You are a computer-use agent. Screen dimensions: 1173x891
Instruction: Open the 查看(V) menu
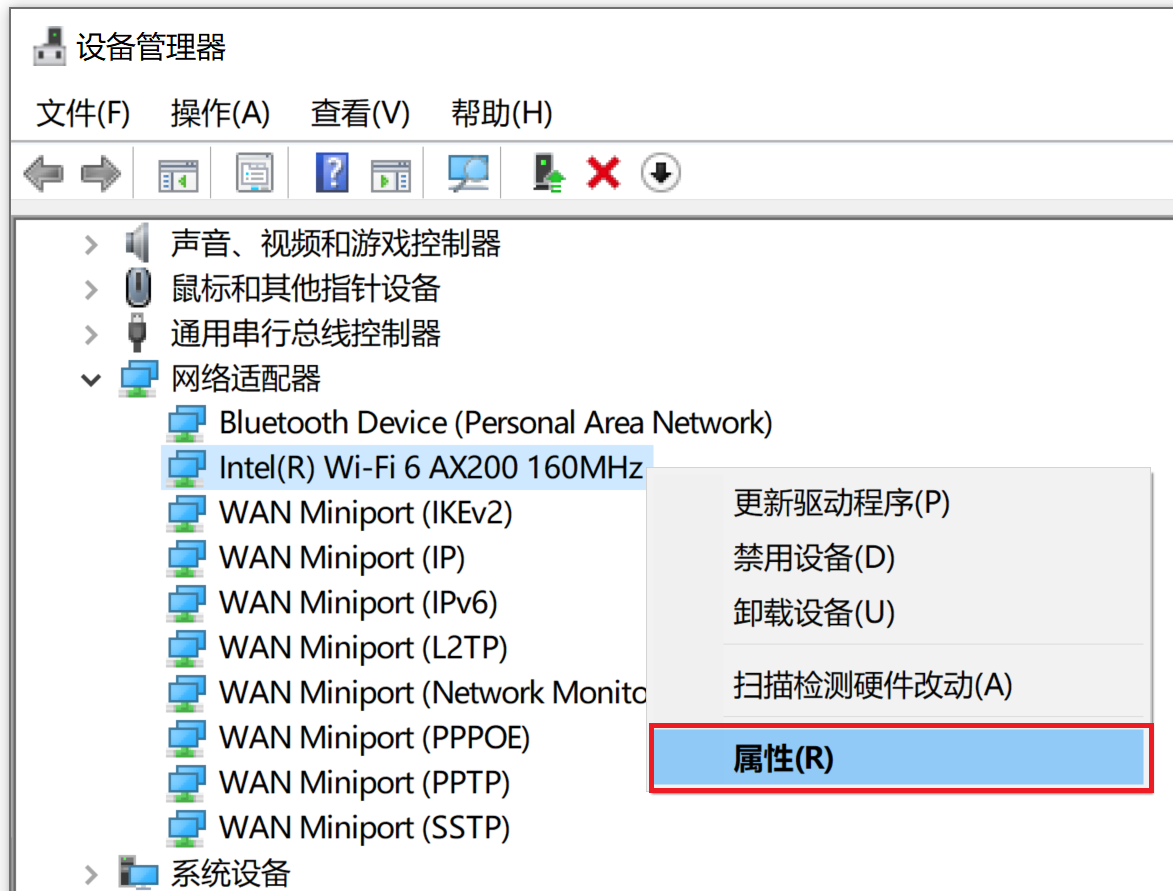tap(360, 113)
